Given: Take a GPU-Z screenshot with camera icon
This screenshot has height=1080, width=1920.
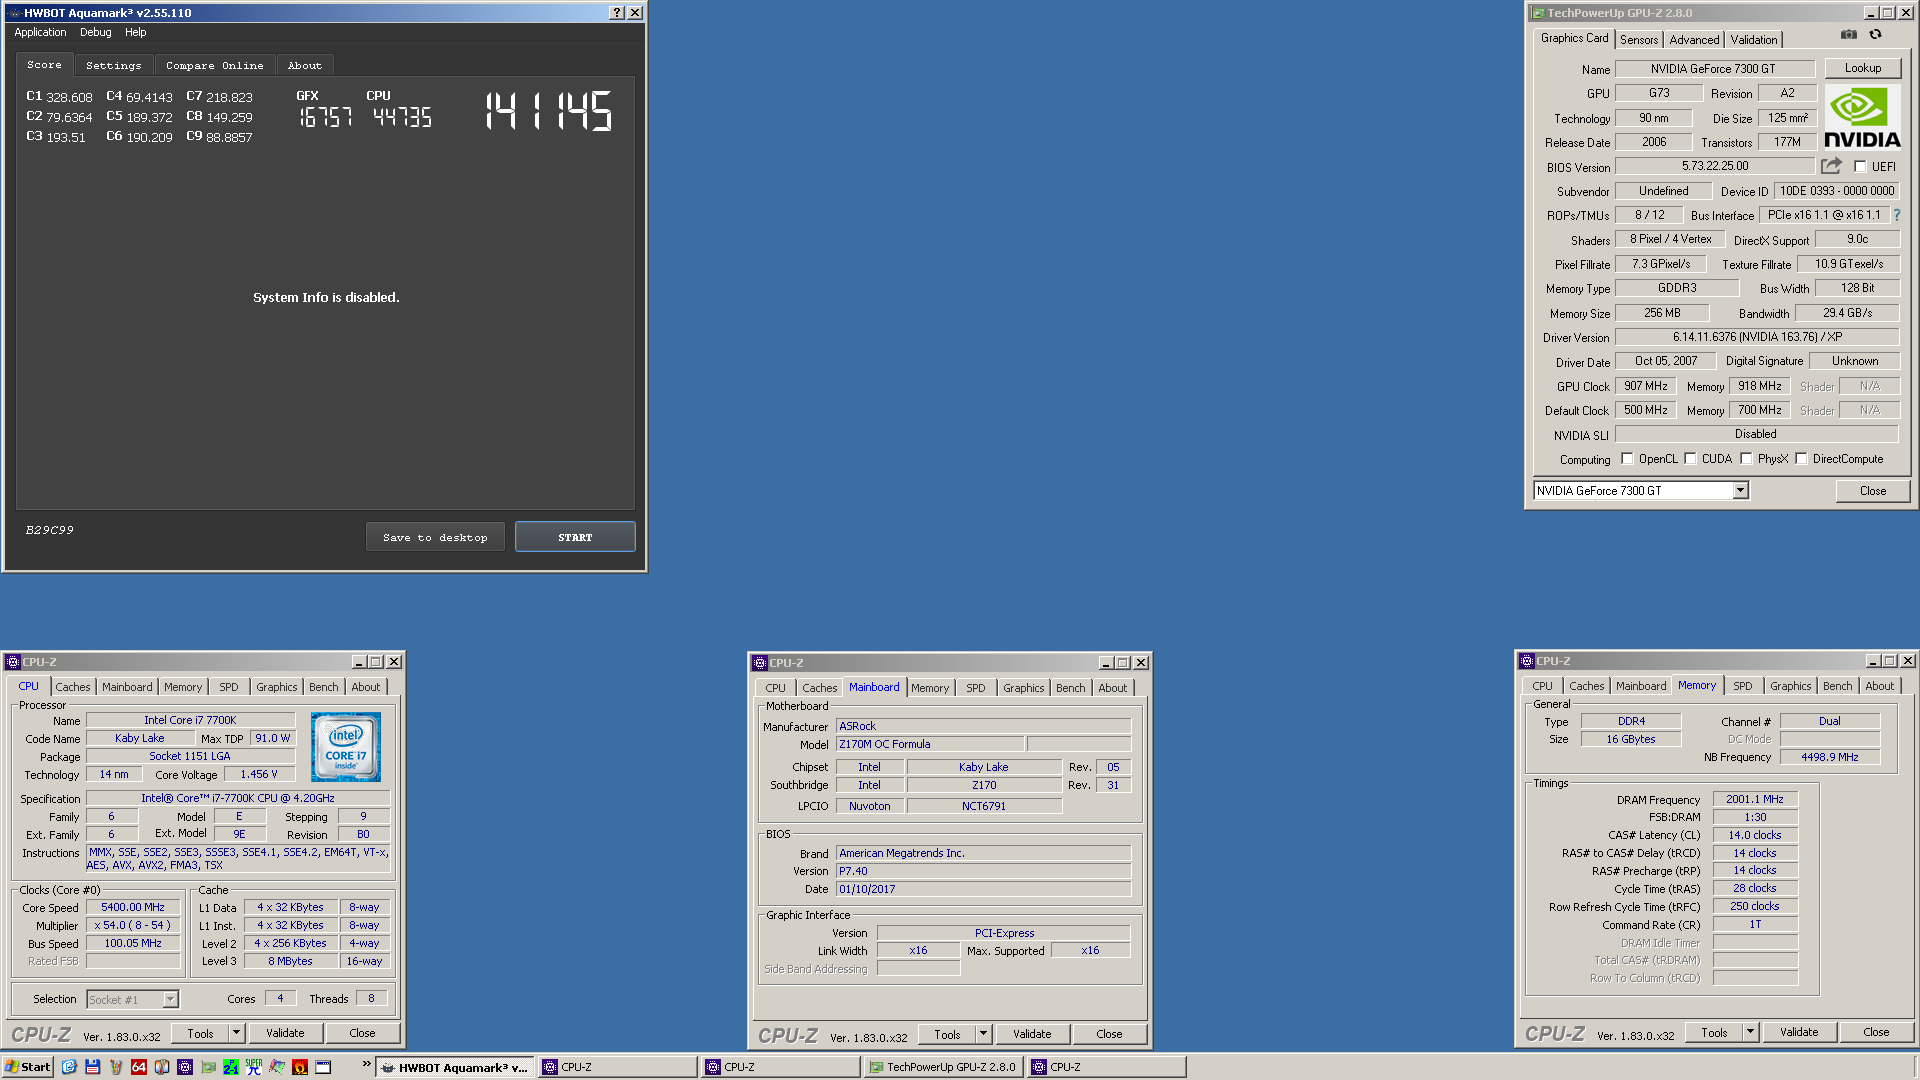Looking at the screenshot, I should (1849, 35).
